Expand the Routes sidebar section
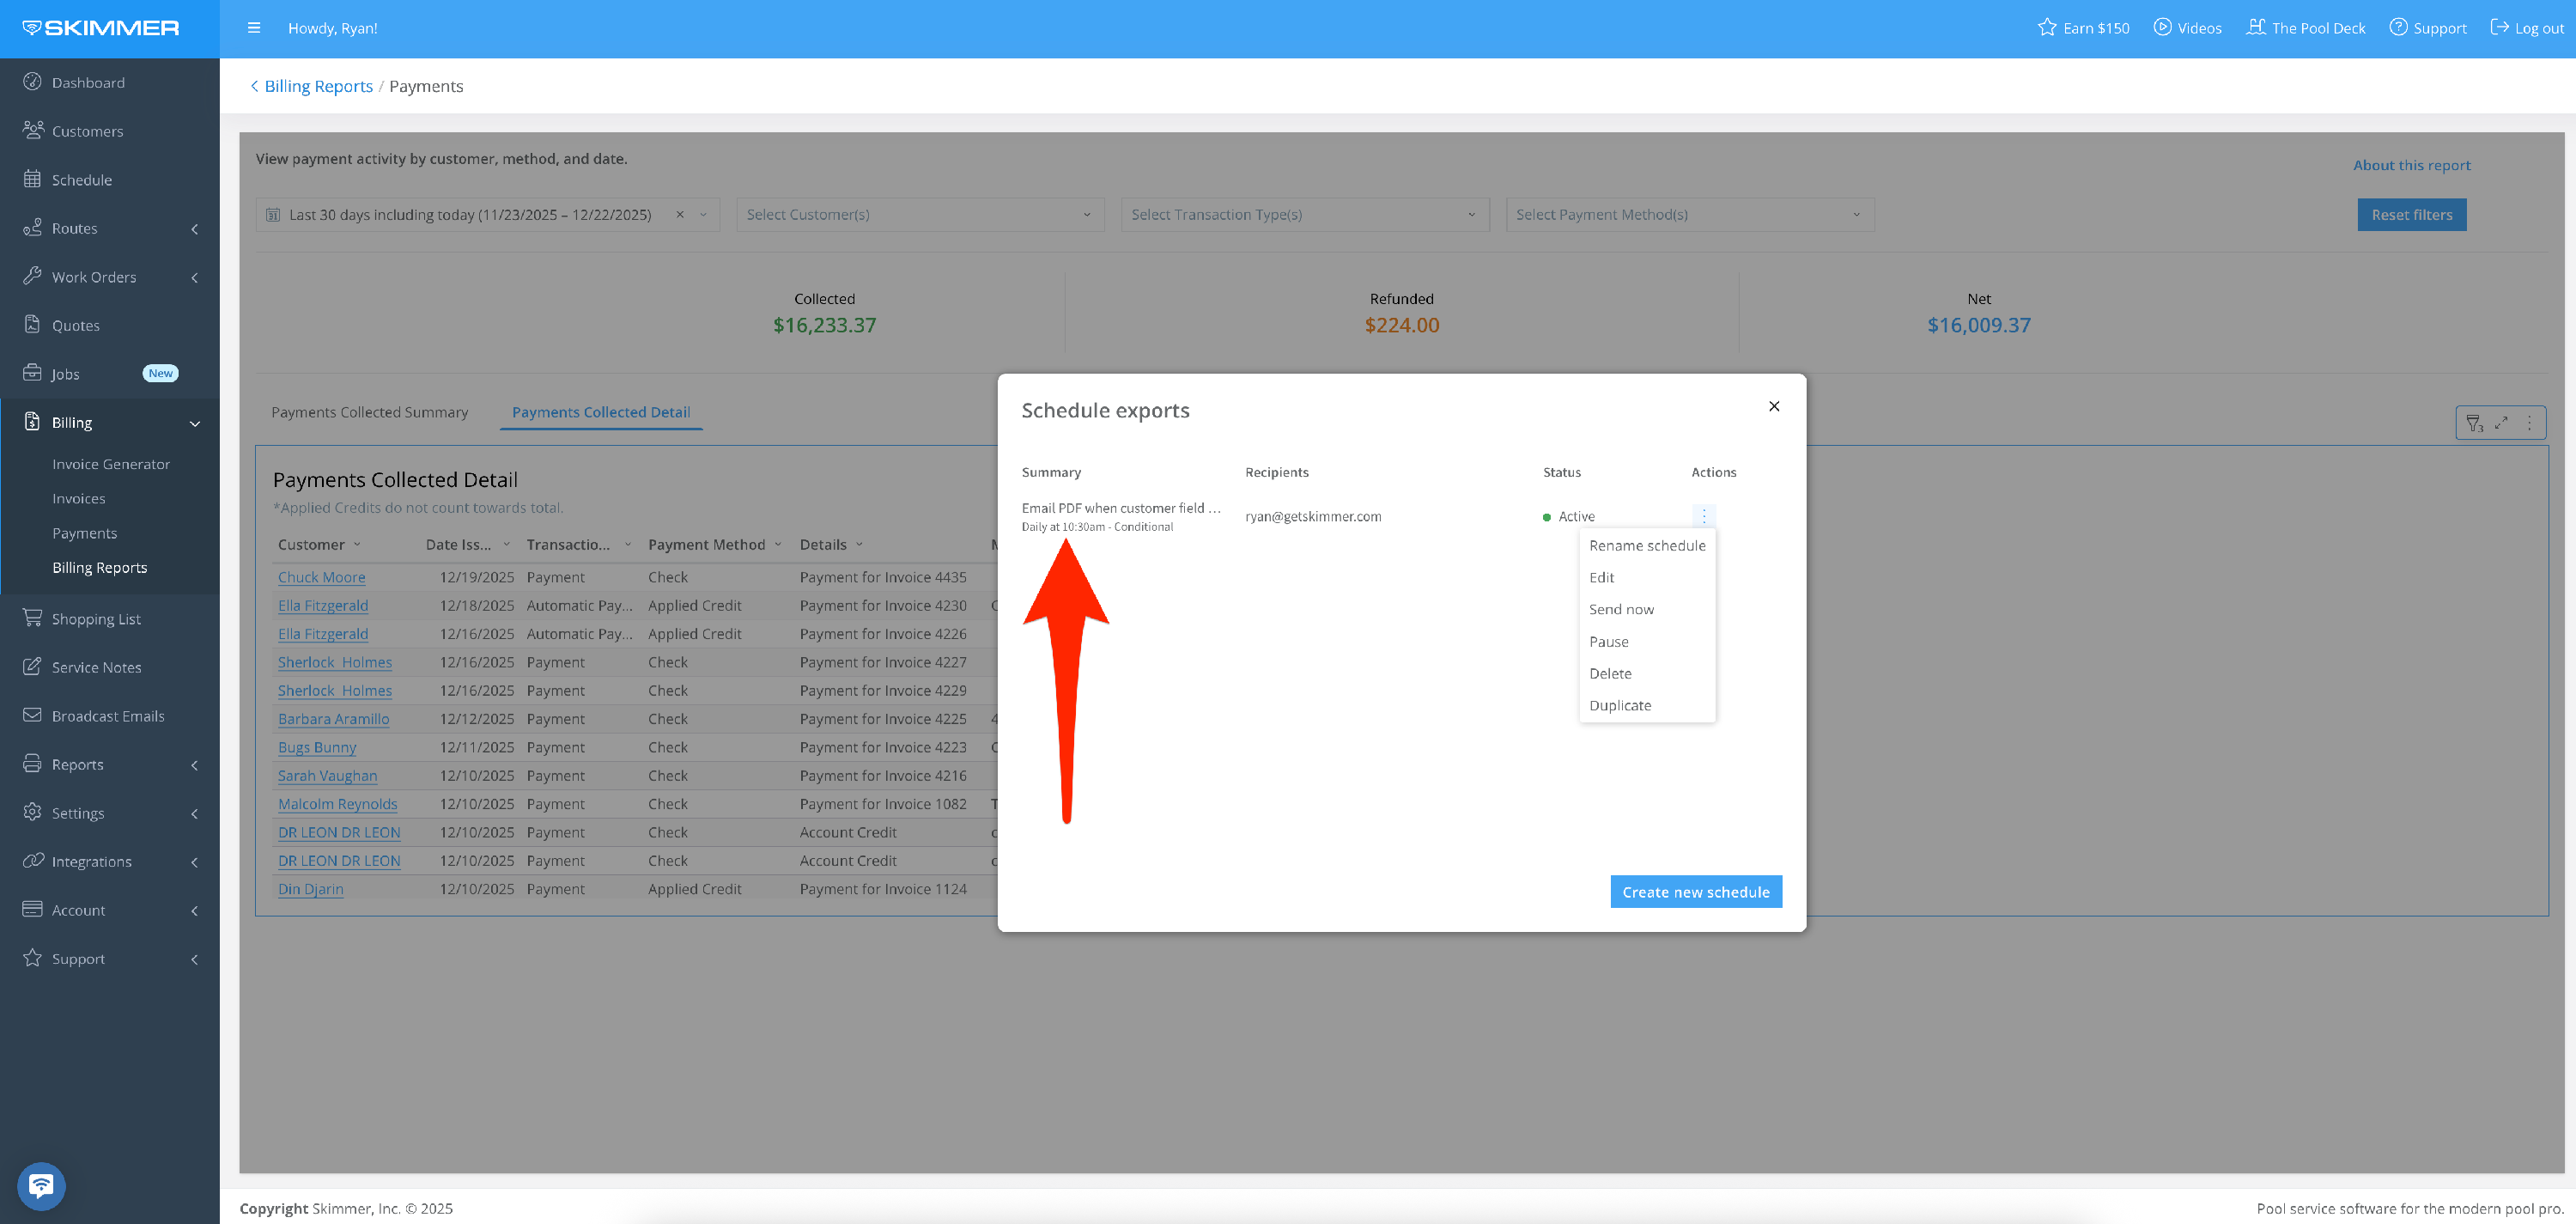The height and width of the screenshot is (1224, 2576). click(194, 228)
